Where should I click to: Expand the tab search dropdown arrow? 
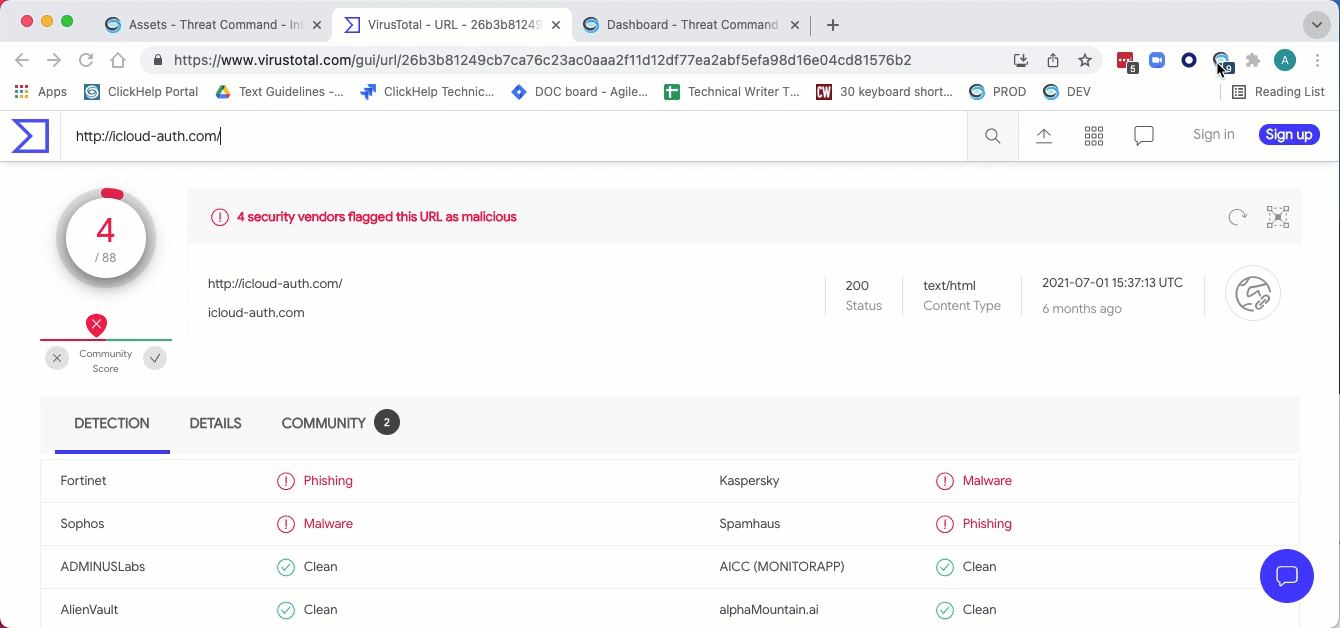pyautogui.click(x=1316, y=24)
